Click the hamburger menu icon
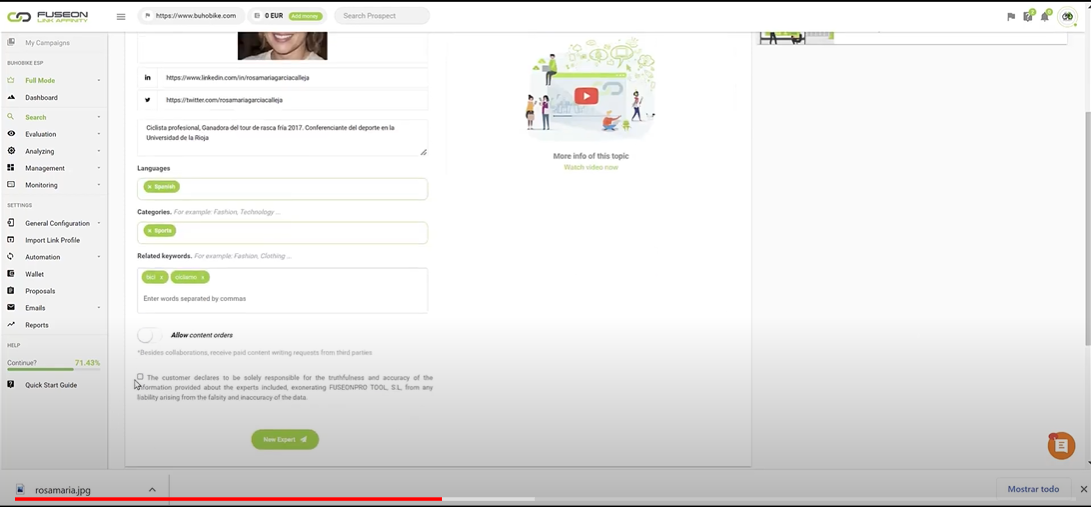Viewport: 1091px width, 507px height. [x=121, y=16]
